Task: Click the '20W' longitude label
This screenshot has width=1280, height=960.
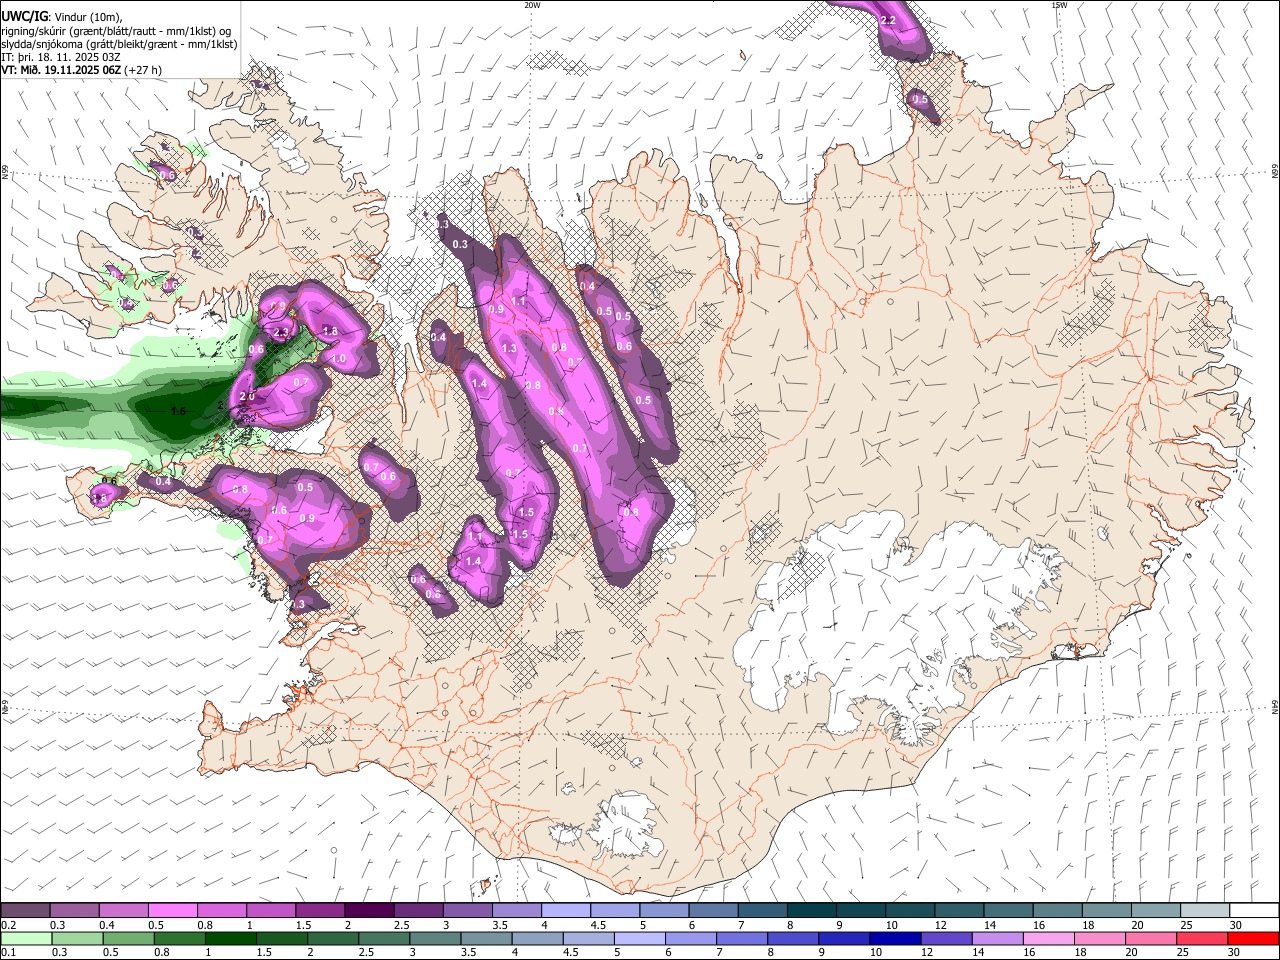Action: point(532,5)
